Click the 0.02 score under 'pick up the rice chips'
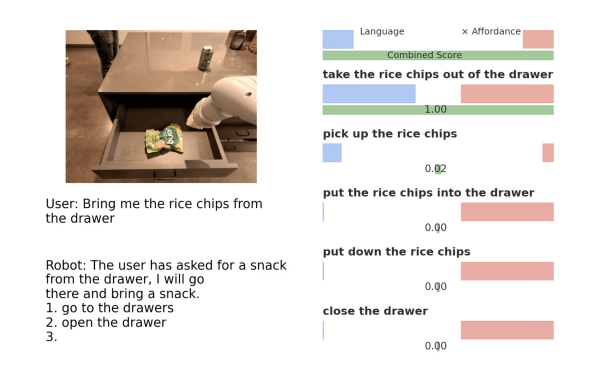The image size is (596, 392). (436, 168)
